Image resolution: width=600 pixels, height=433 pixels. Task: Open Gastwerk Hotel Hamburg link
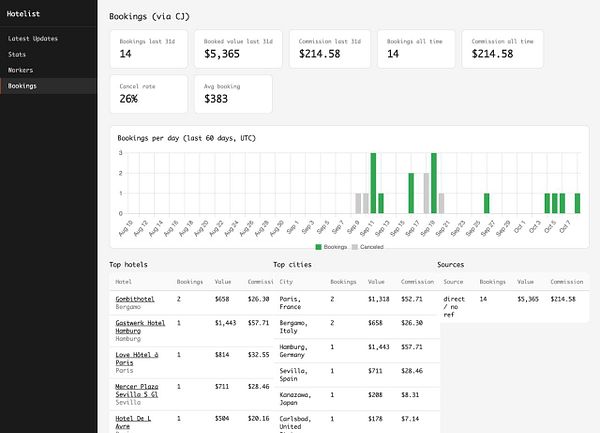point(140,327)
